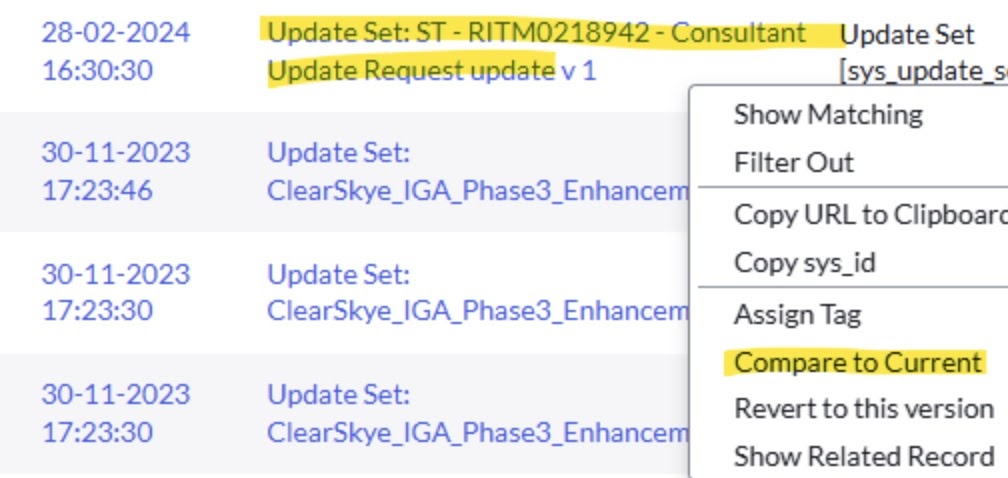Open Show Related Record option
The height and width of the screenshot is (478, 1008).
click(864, 457)
